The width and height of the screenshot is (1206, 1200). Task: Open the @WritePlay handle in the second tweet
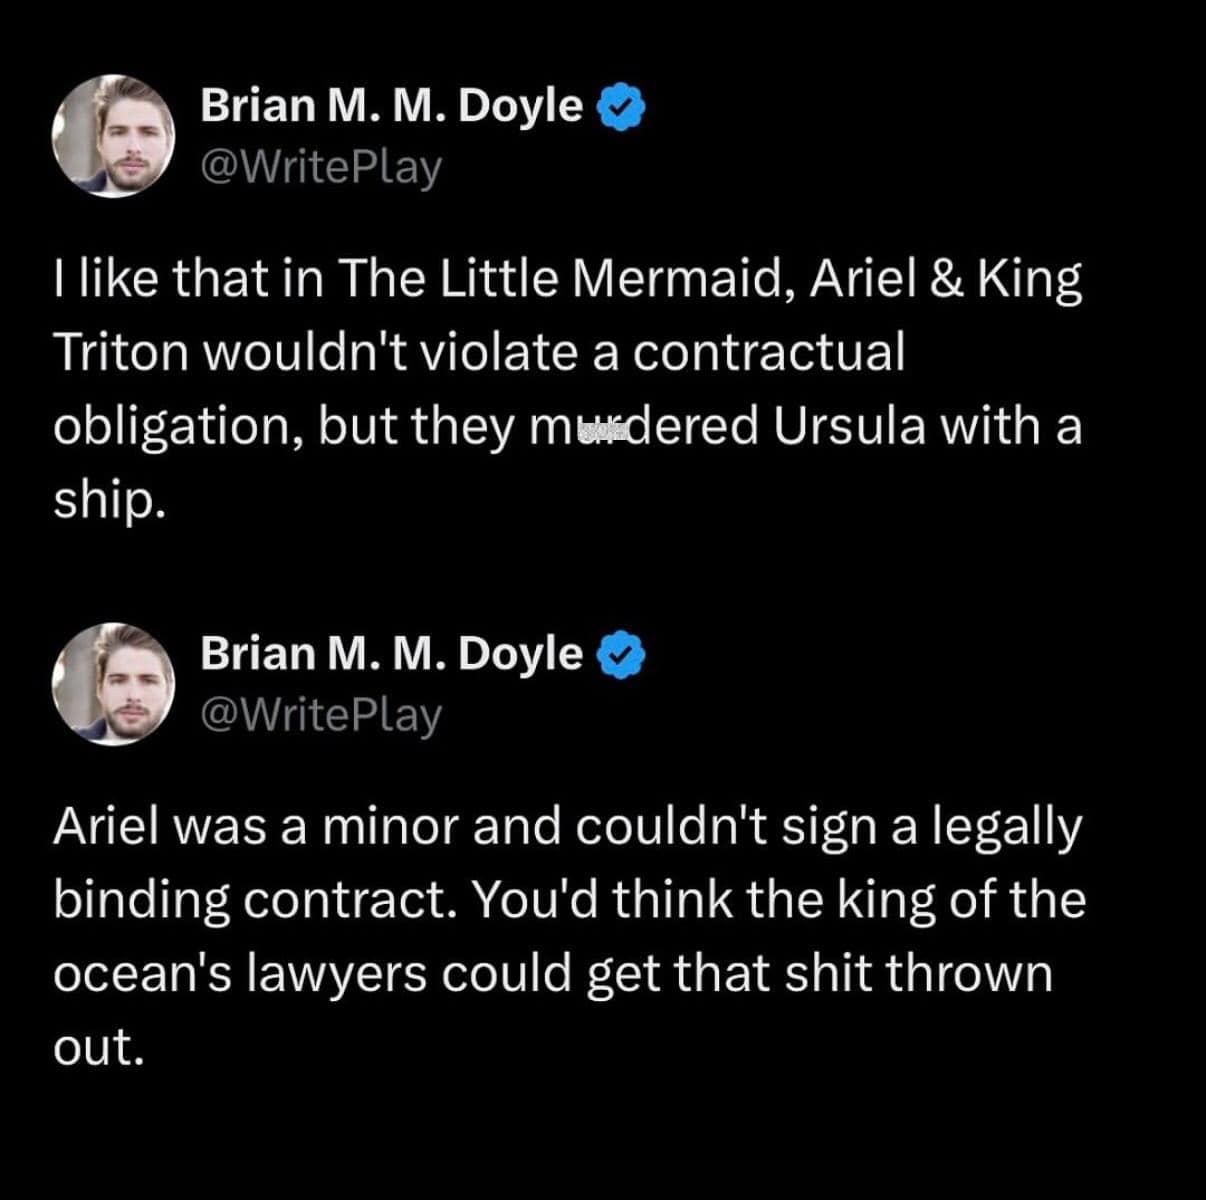click(320, 715)
